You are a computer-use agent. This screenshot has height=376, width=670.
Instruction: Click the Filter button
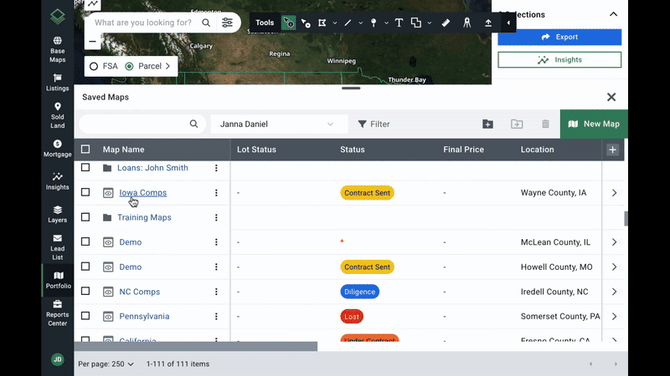click(x=374, y=124)
